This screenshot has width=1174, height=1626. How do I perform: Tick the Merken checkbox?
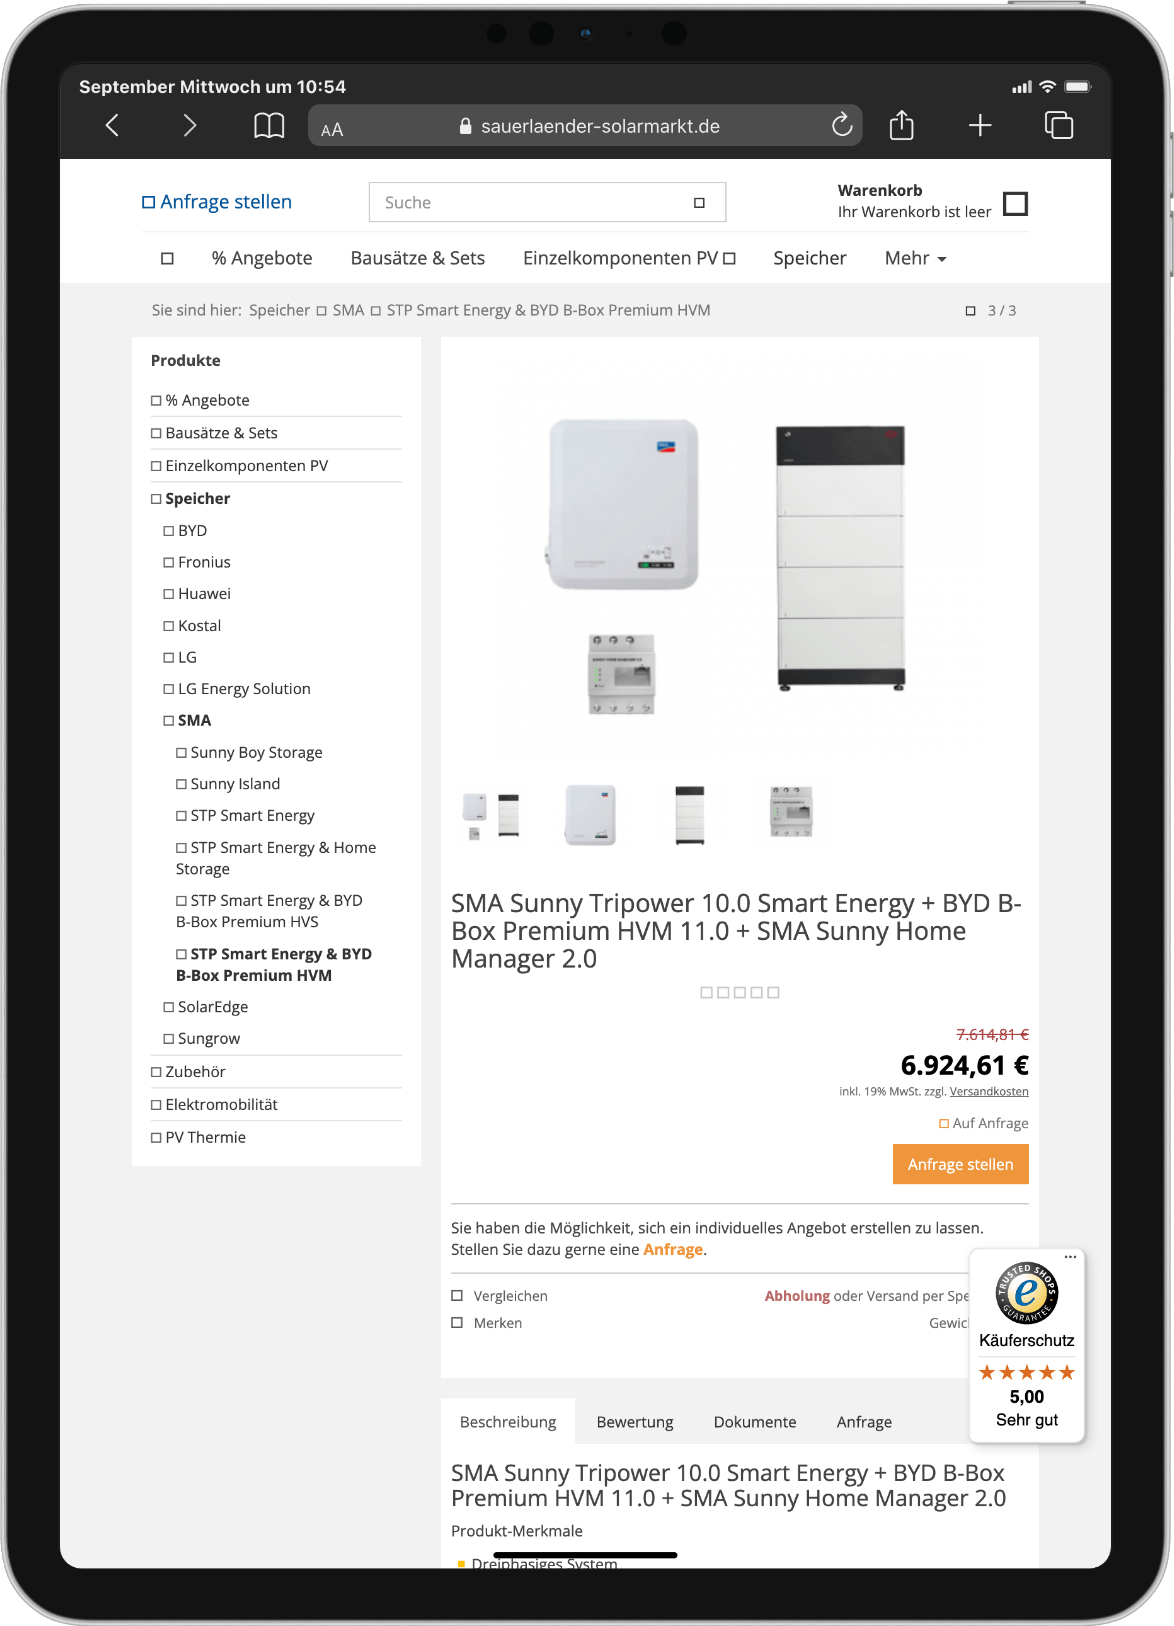coord(457,1322)
